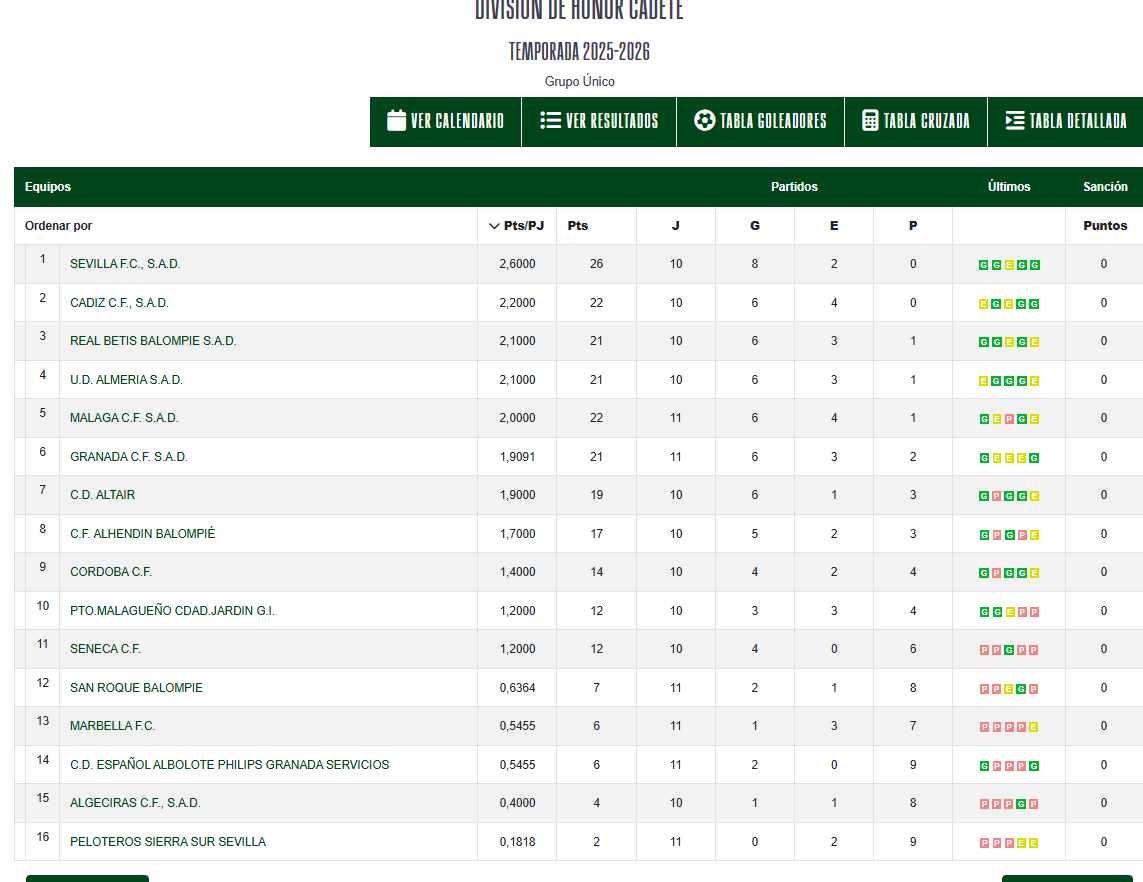
Task: Open C.F. ALHENDIN BALOMPIÉ team link
Action: [142, 534]
